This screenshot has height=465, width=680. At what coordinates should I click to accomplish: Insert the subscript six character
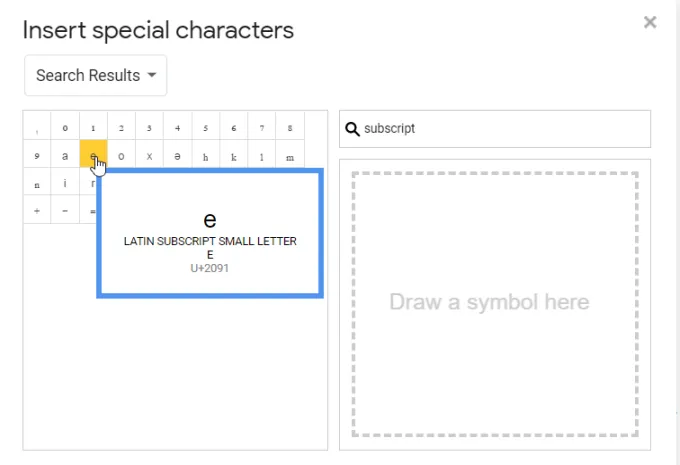234,128
